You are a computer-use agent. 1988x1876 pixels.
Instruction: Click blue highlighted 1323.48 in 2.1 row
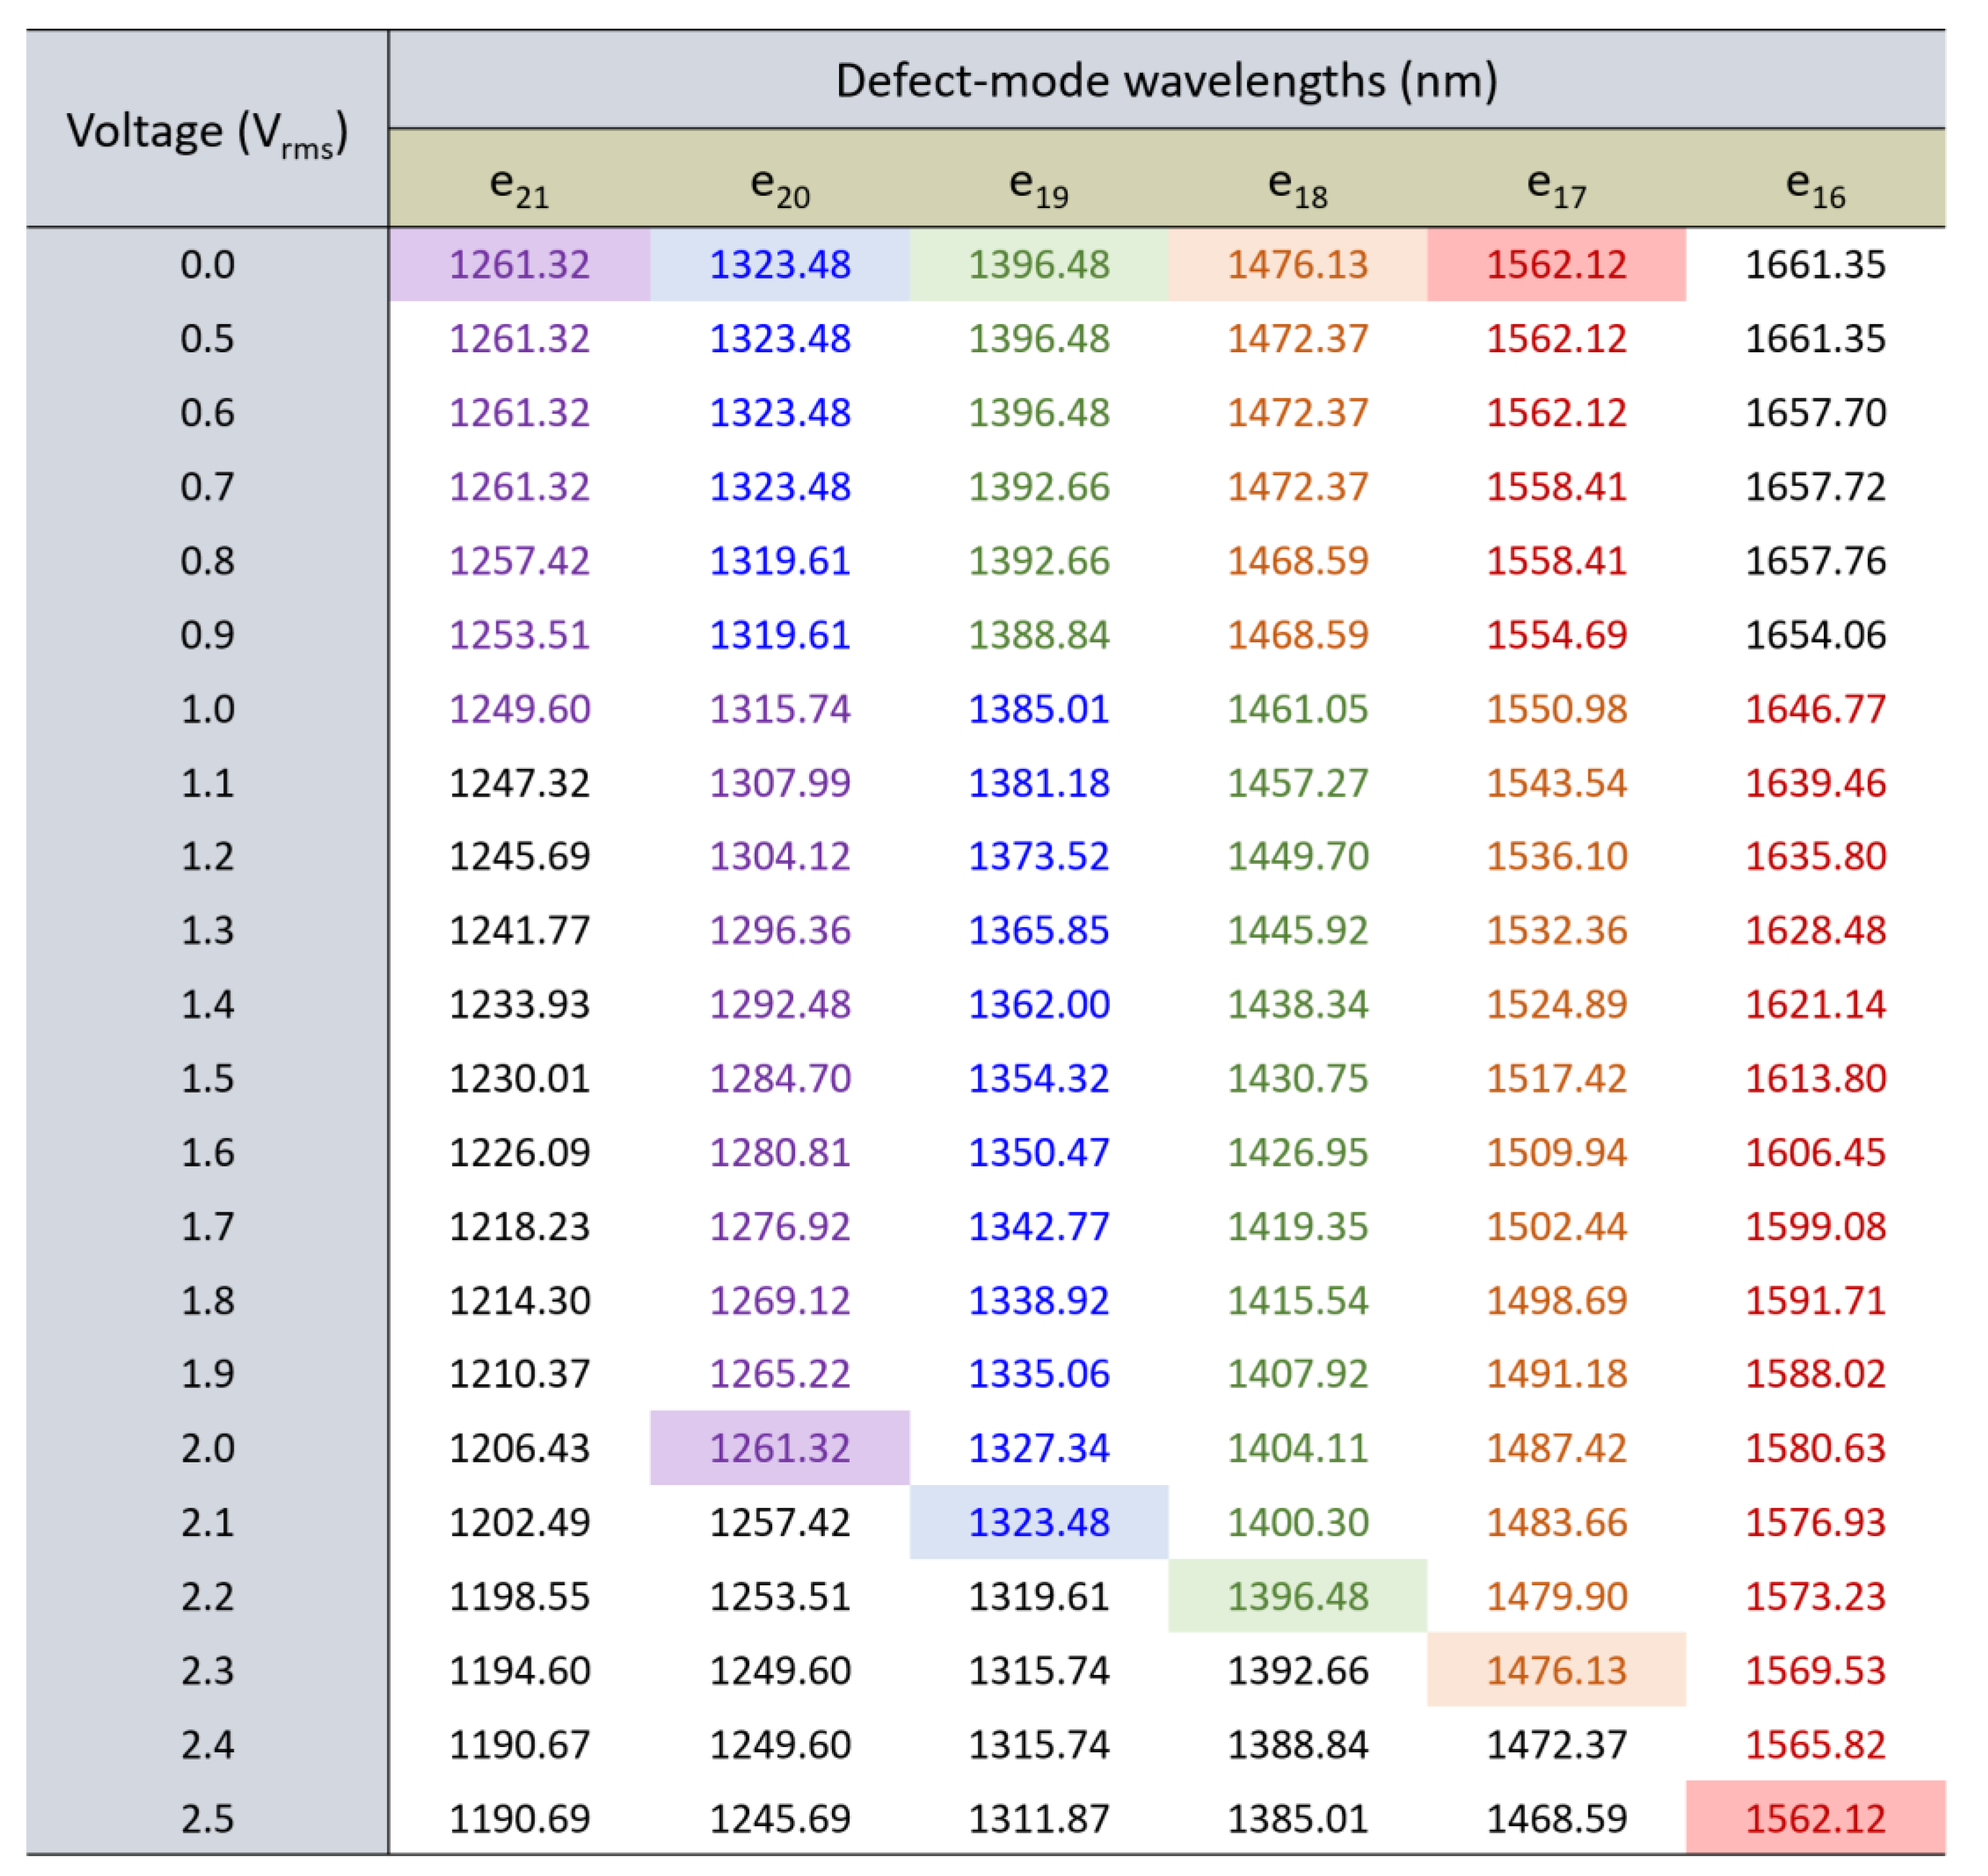point(1038,1522)
